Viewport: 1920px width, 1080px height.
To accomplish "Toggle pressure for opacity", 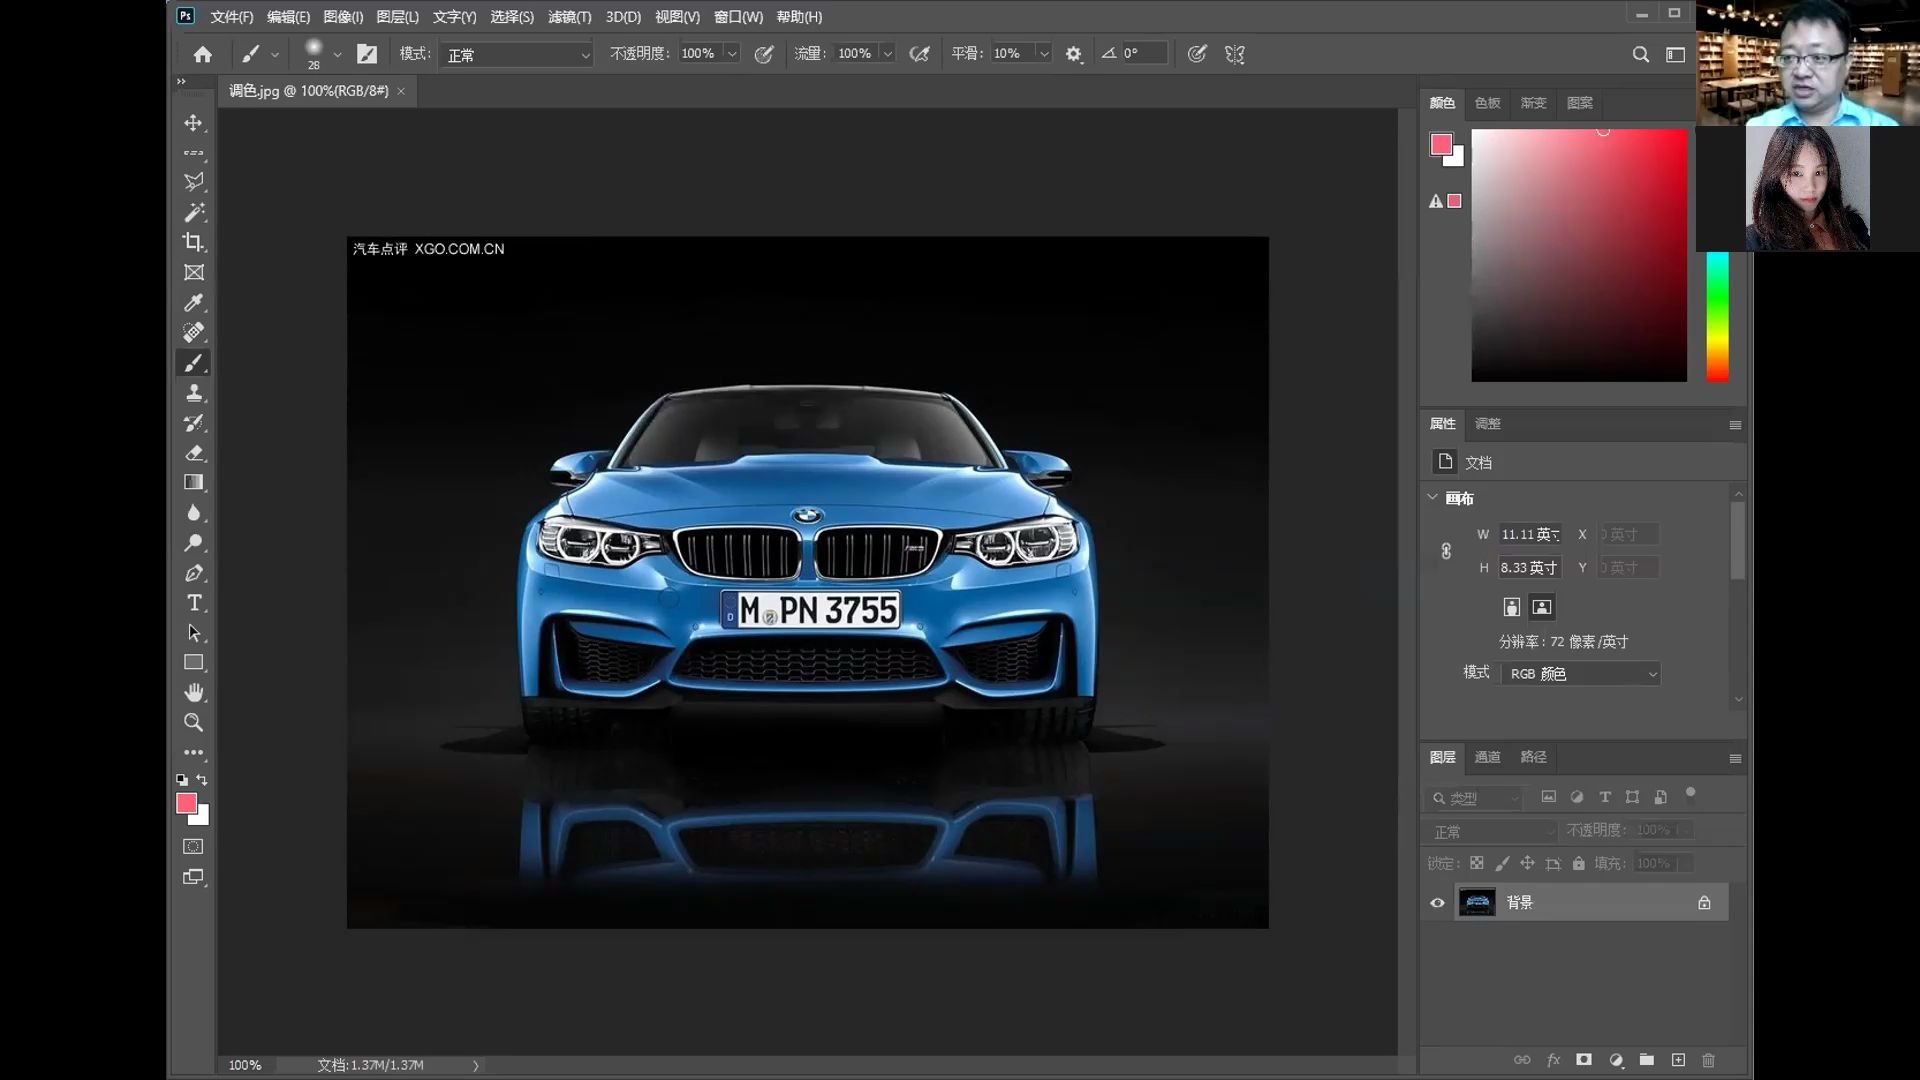I will coord(764,54).
